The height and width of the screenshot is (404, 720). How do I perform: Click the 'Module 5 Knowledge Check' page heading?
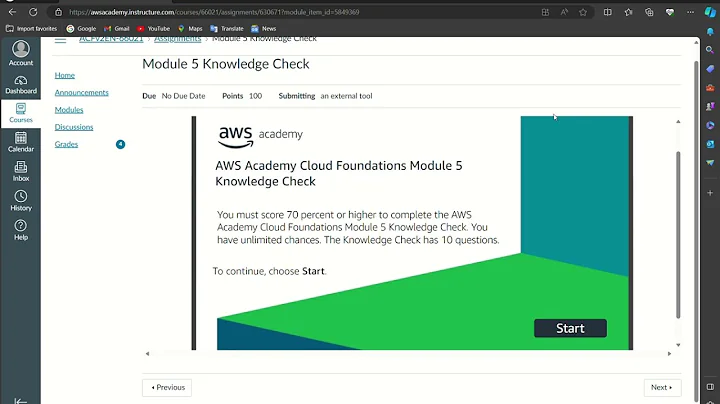[x=226, y=64]
